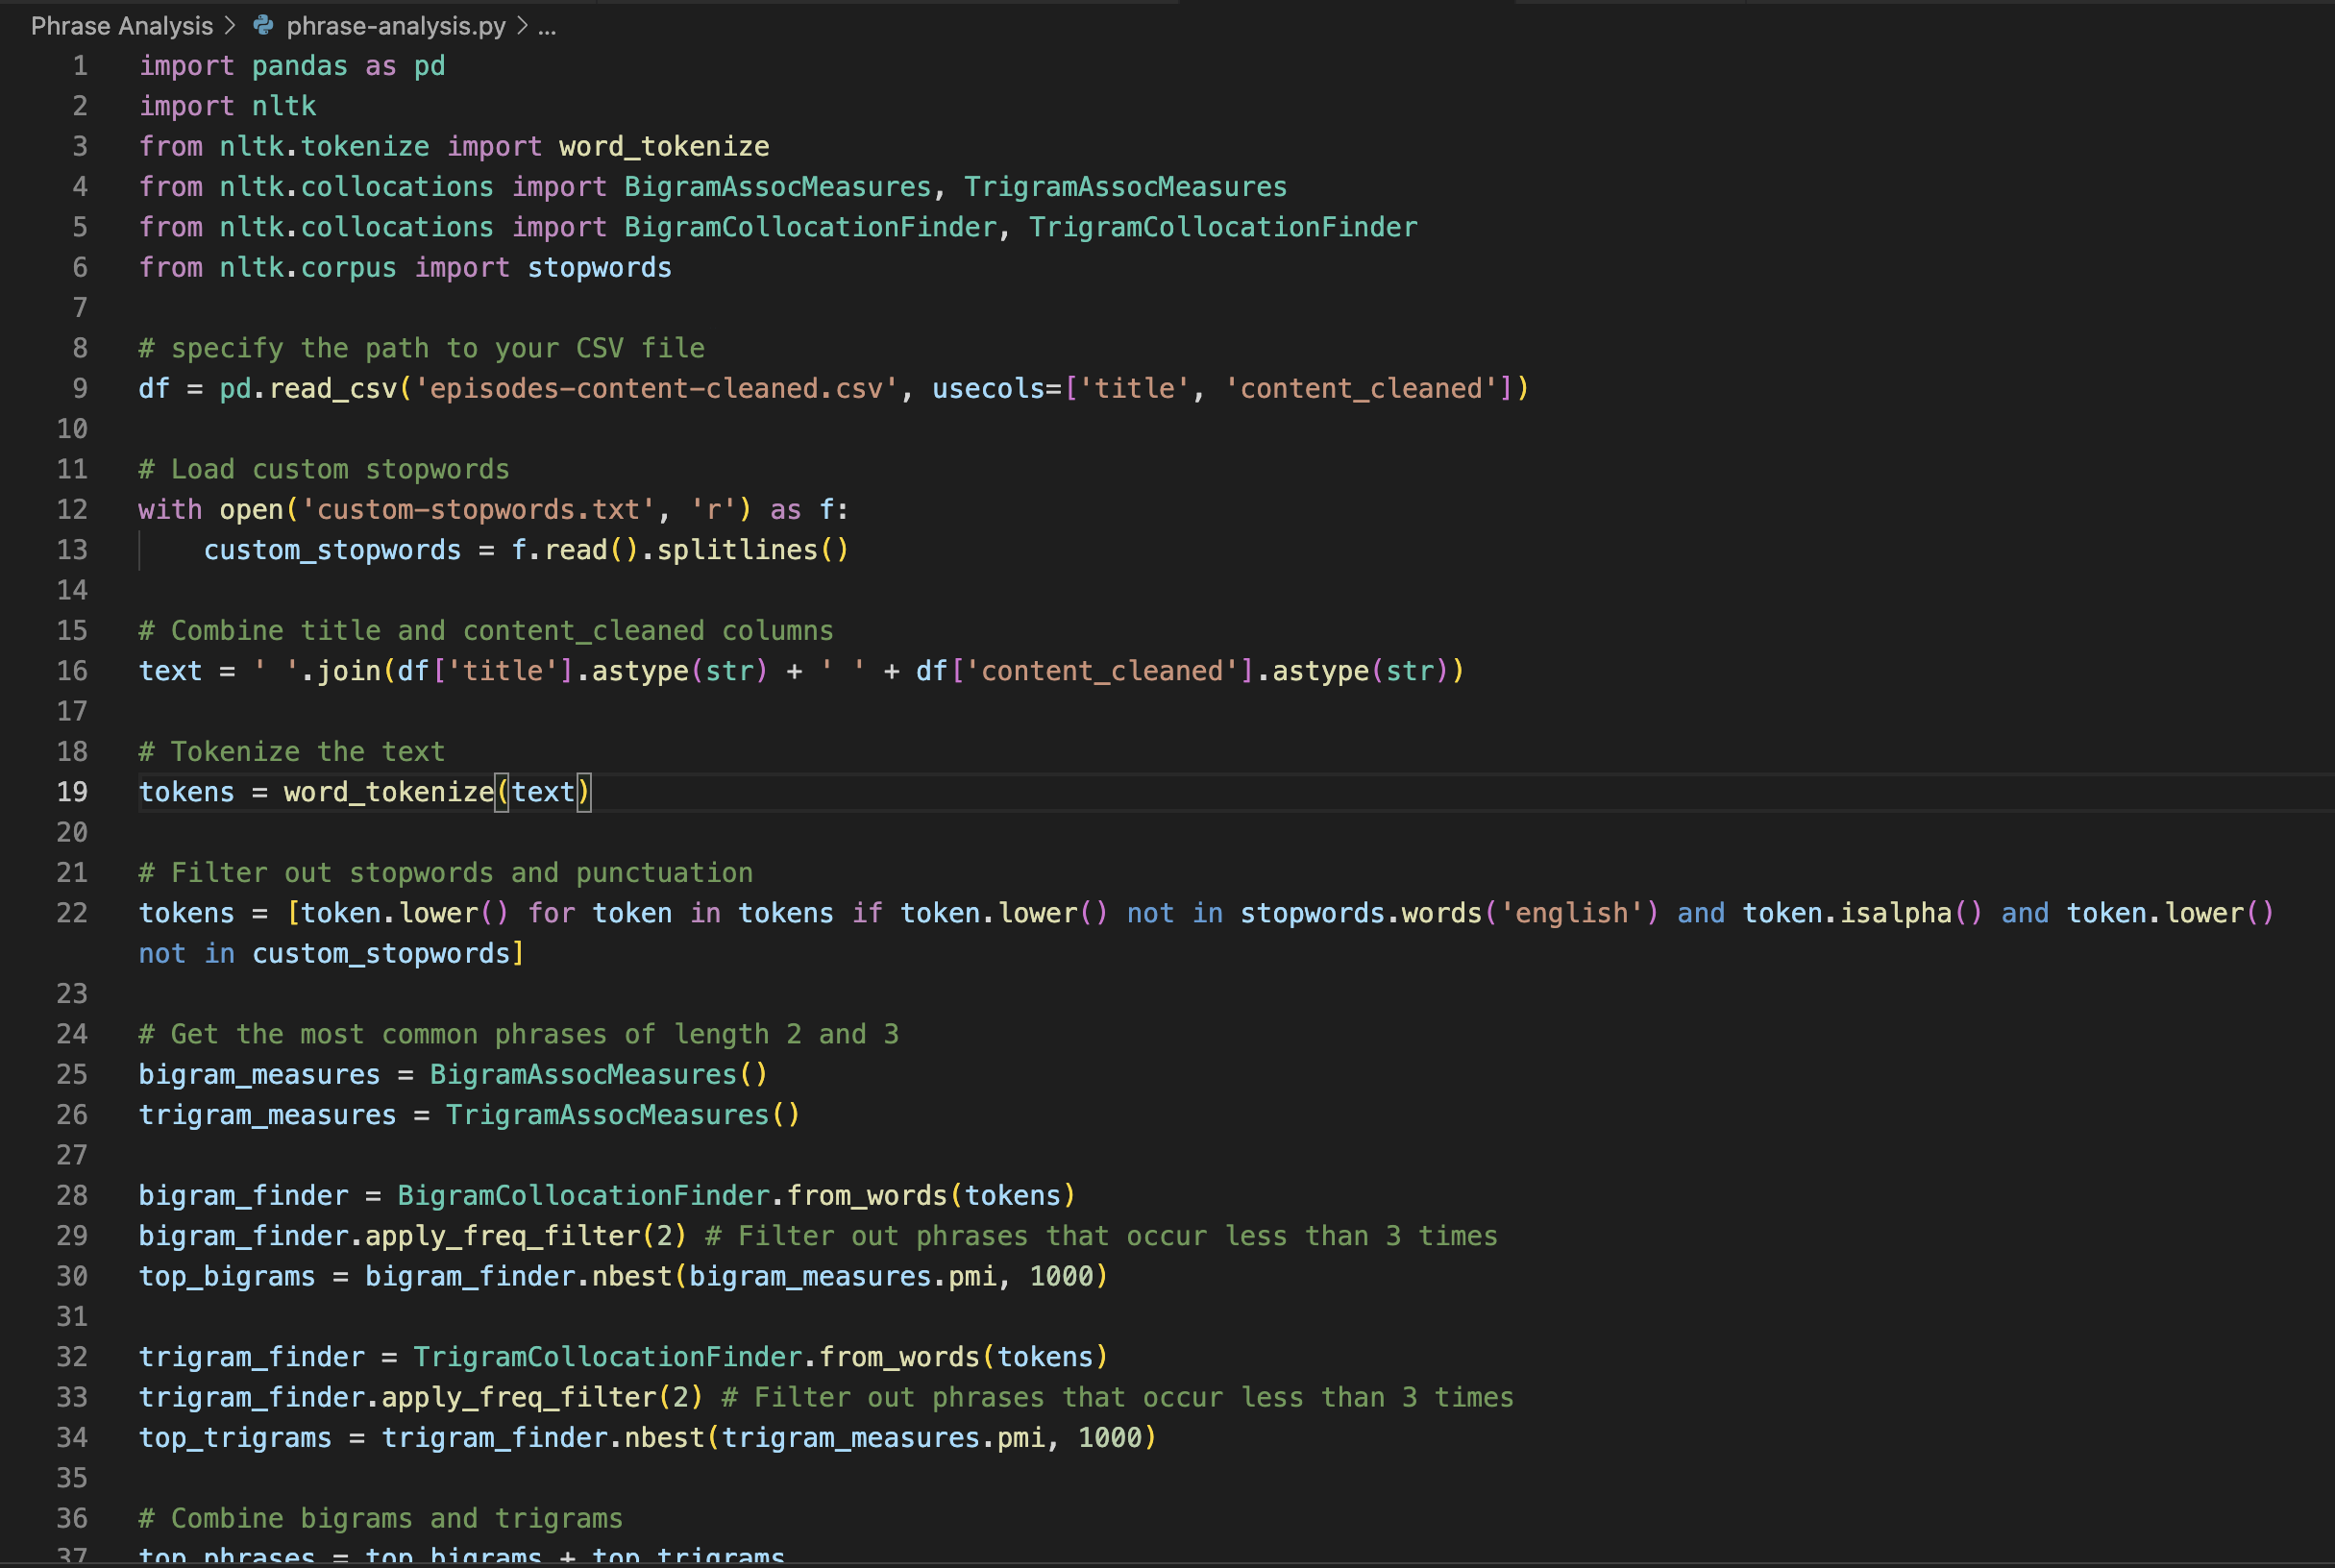Click line number 1
Viewport: 2335px width, 1568px height.
point(78,65)
